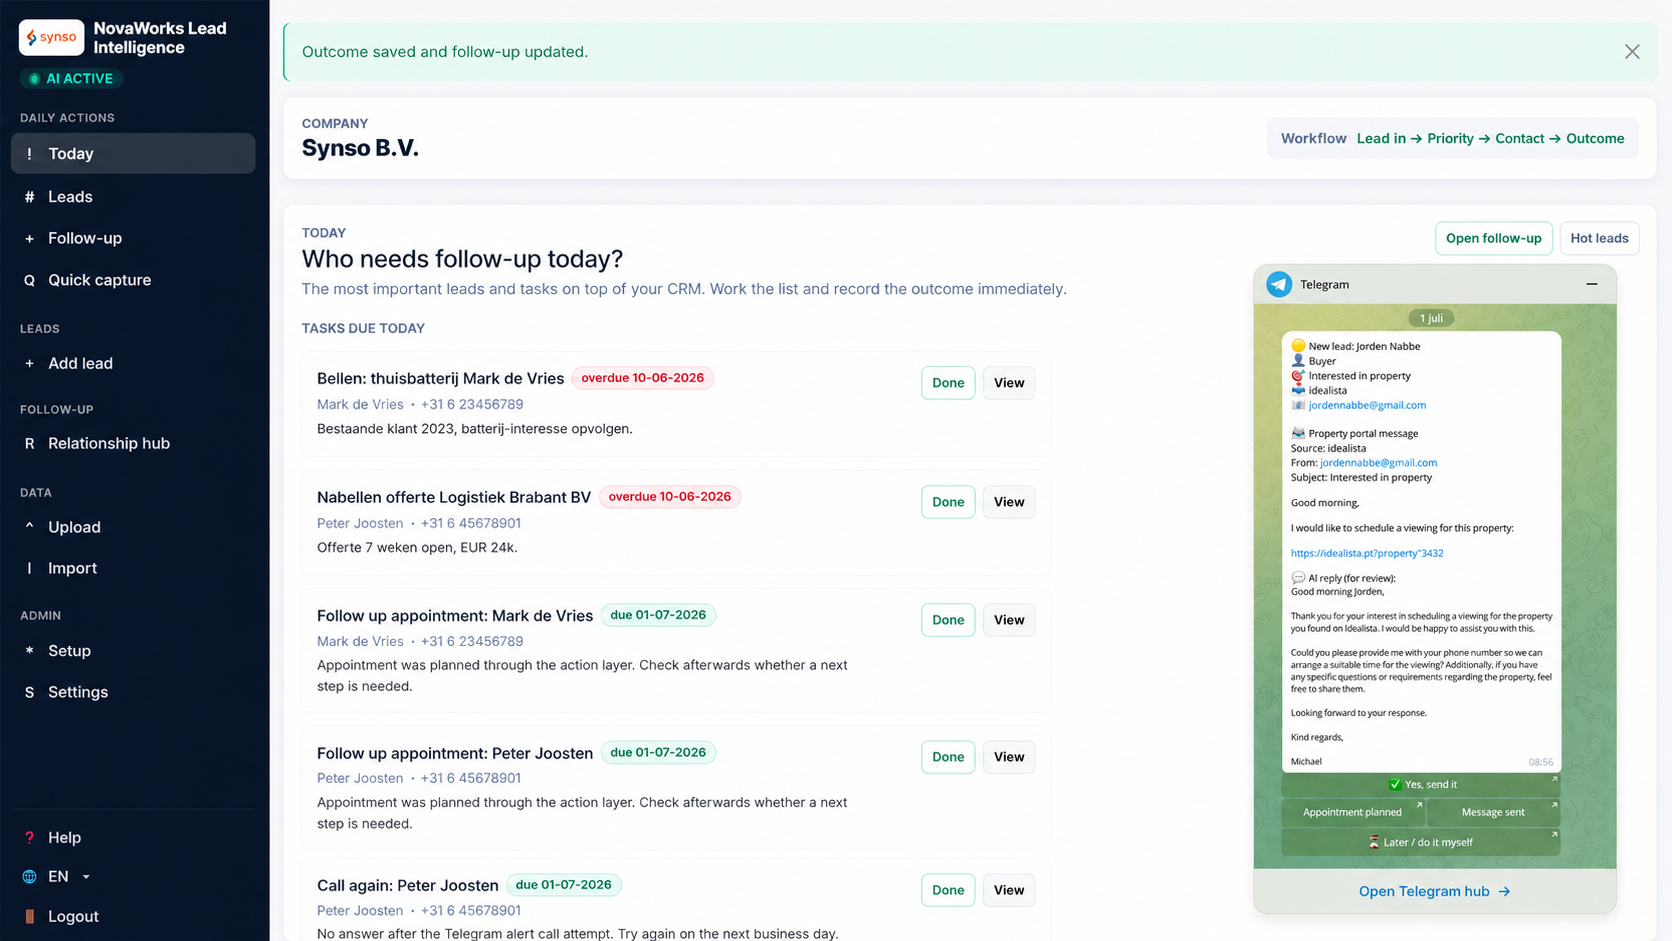View the Nabellen offerte Logistiek Brabant task
This screenshot has width=1672, height=941.
pos(1009,502)
